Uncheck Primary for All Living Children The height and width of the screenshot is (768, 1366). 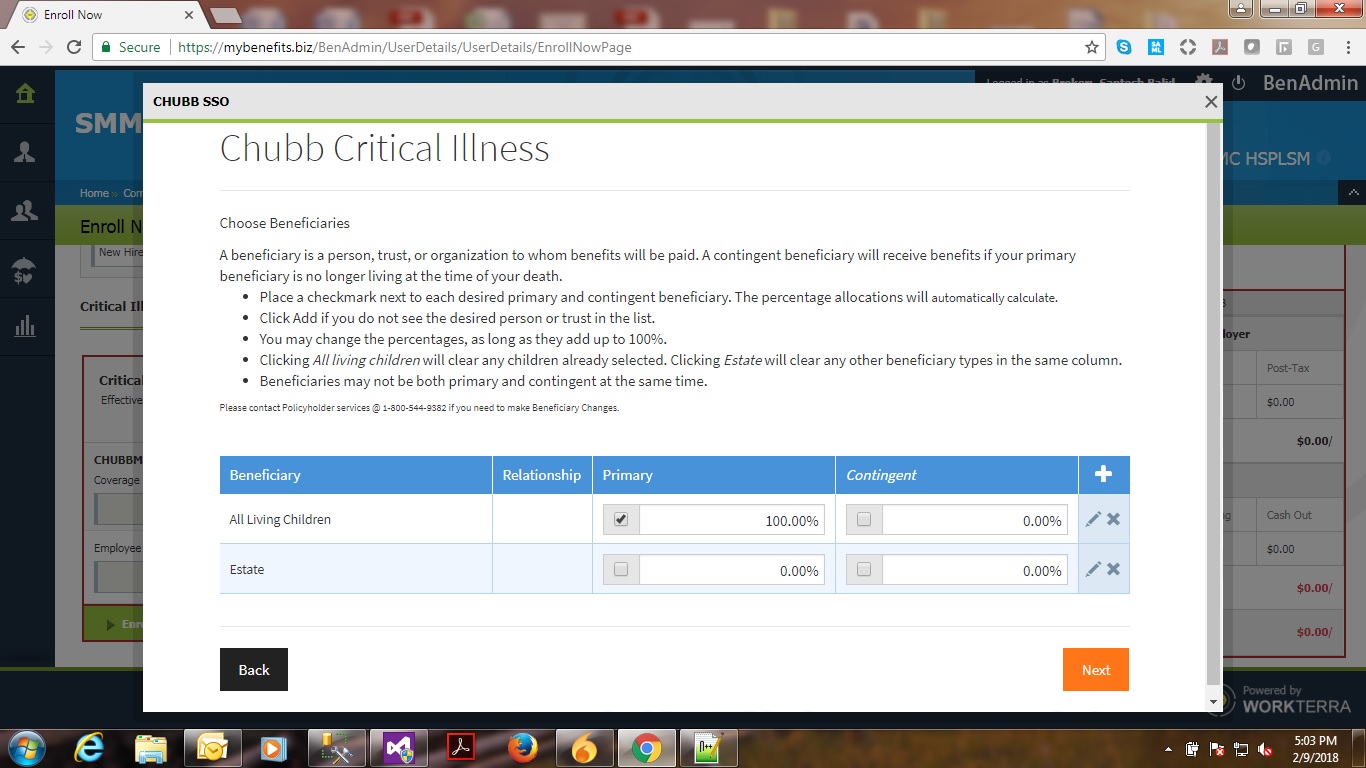tap(621, 519)
